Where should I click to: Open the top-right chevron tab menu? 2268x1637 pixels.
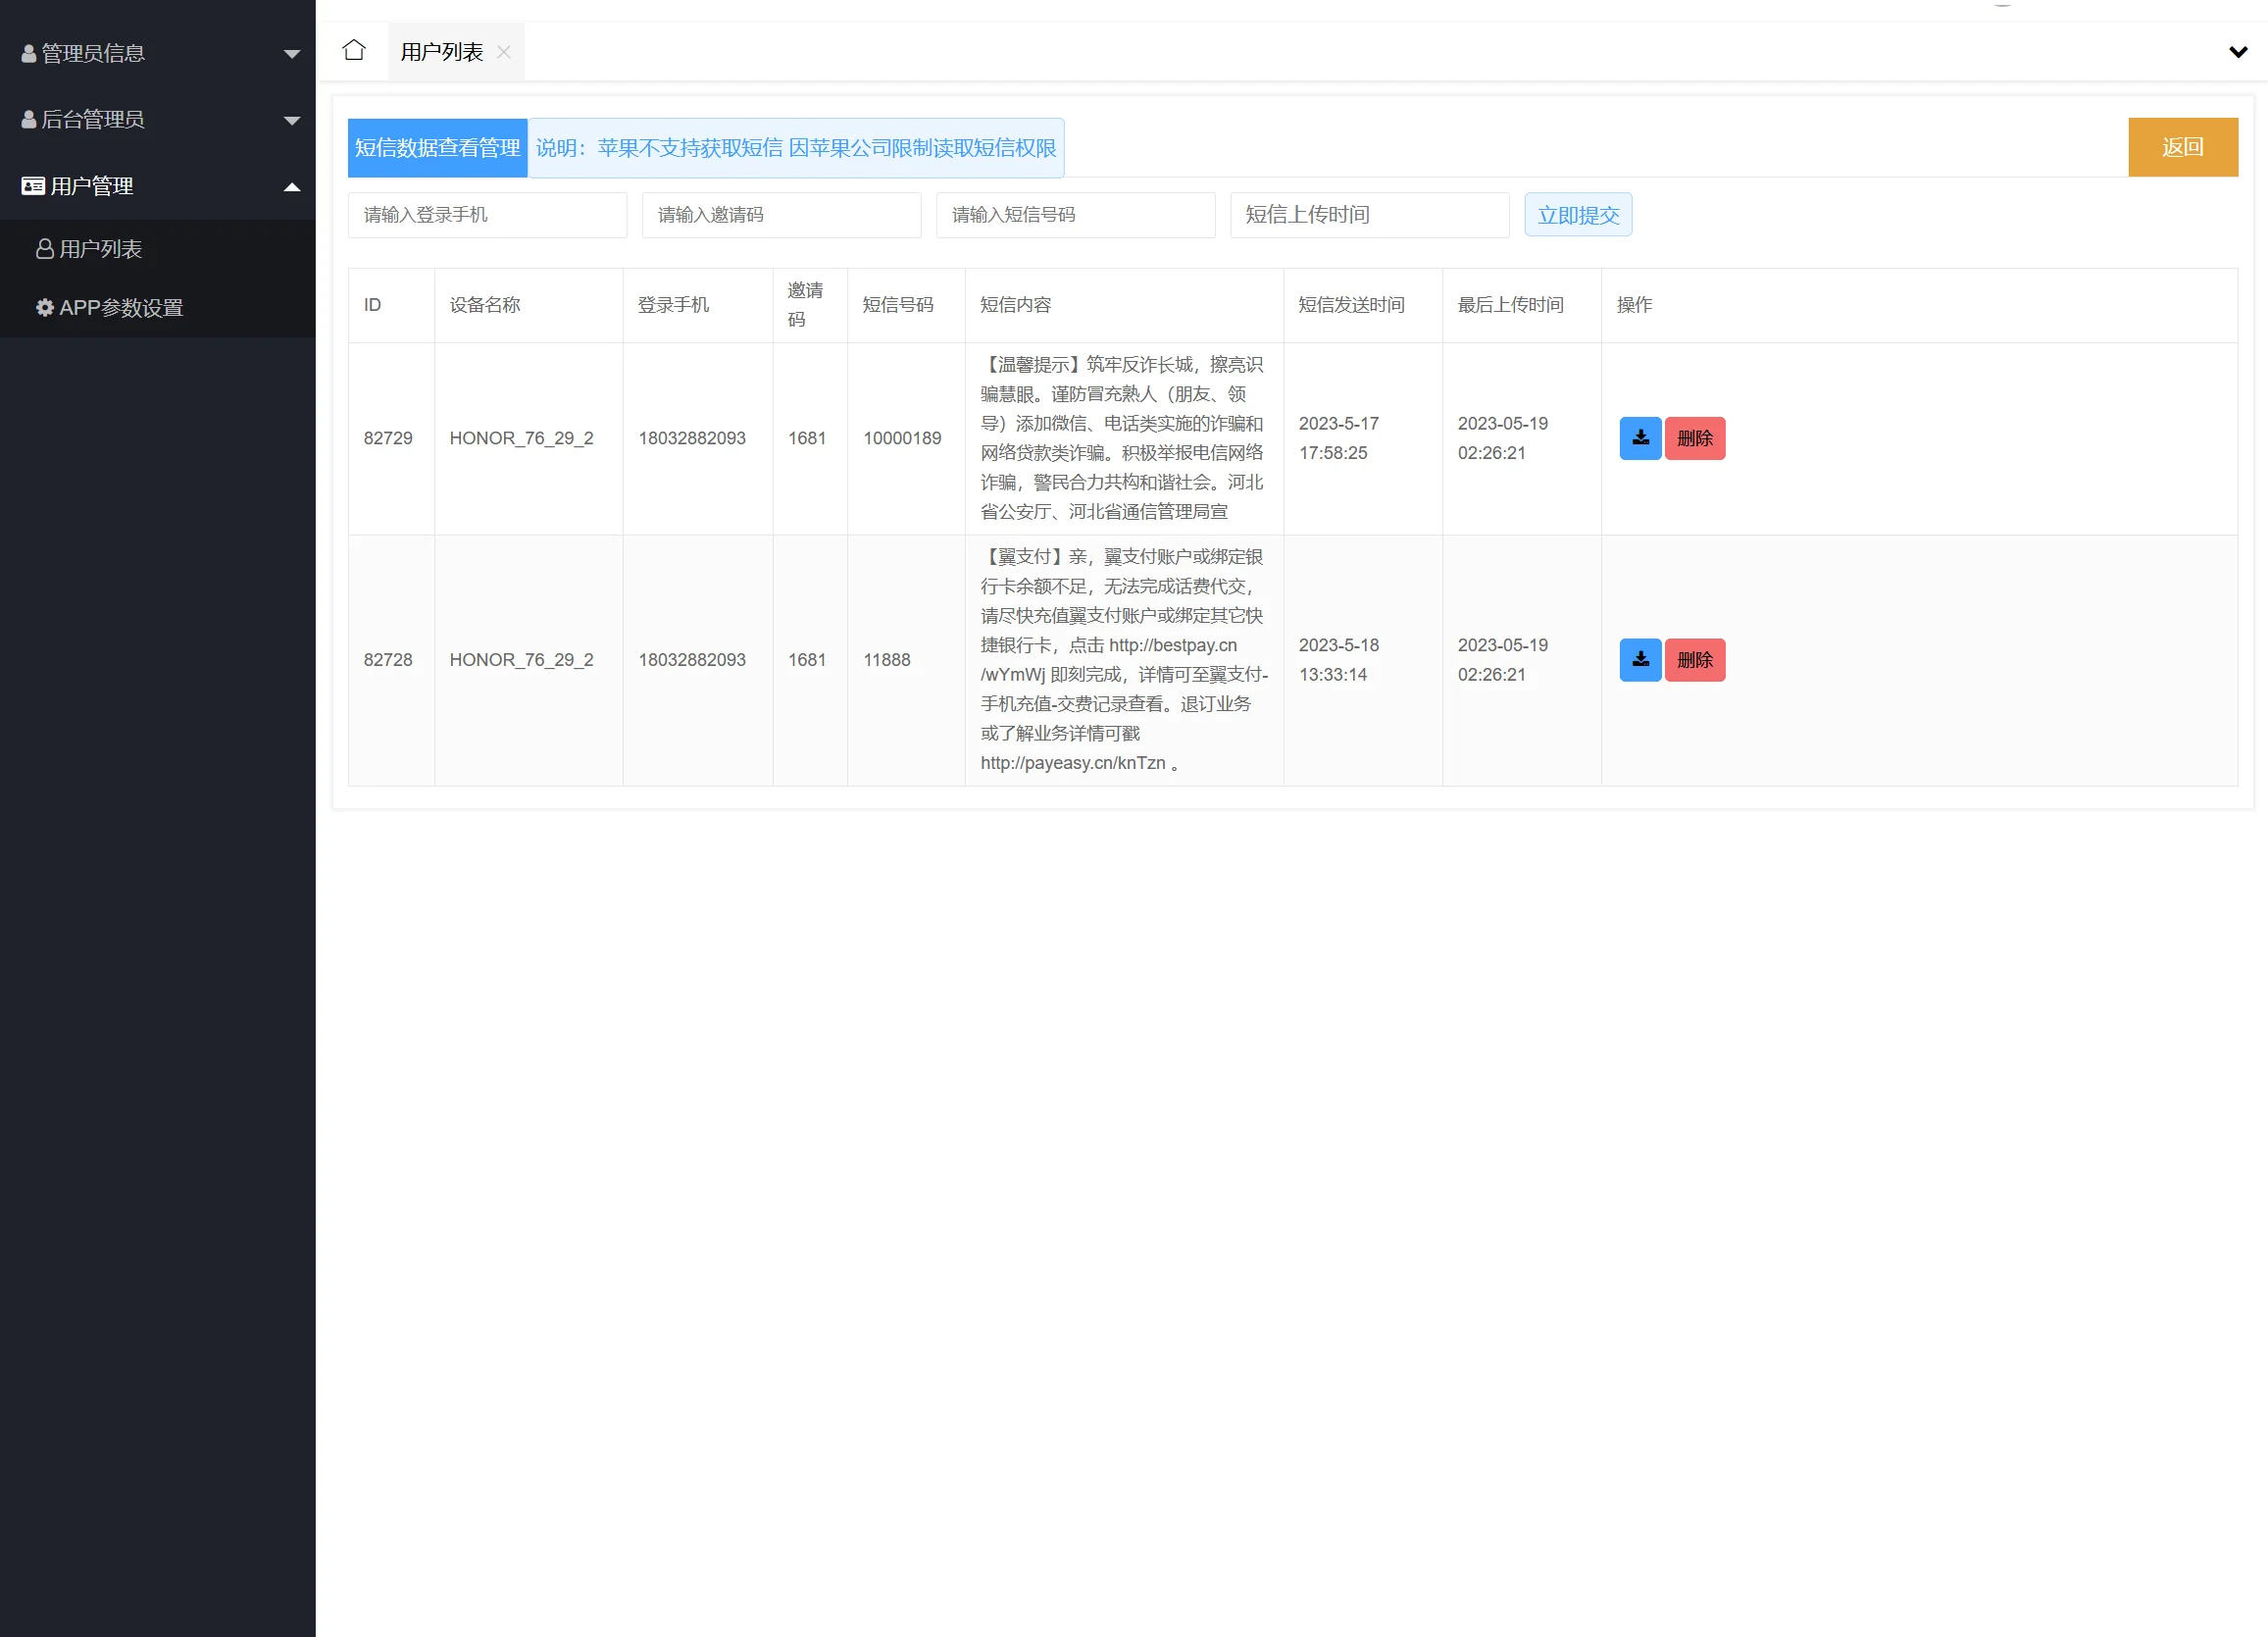coord(2238,52)
